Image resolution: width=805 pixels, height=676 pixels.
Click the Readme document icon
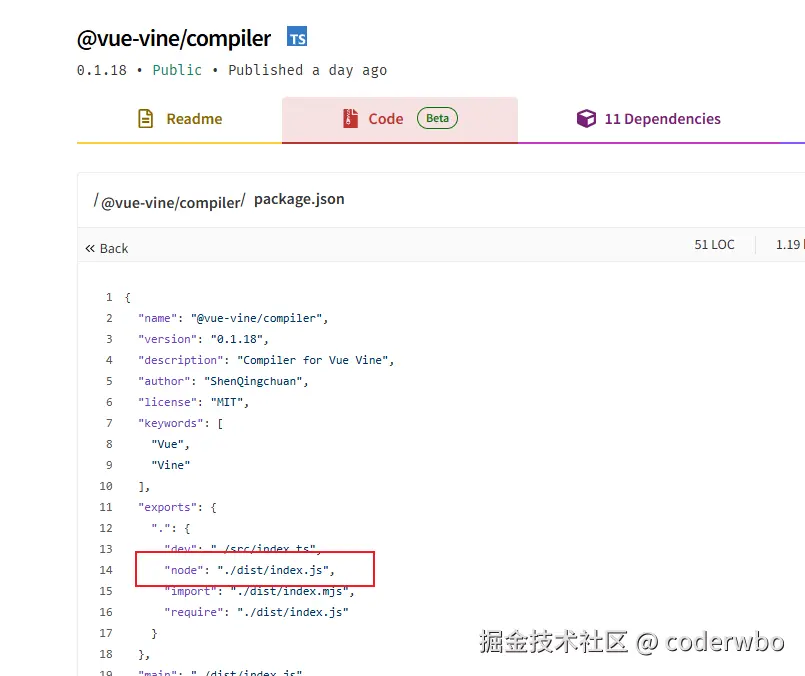[x=146, y=119]
